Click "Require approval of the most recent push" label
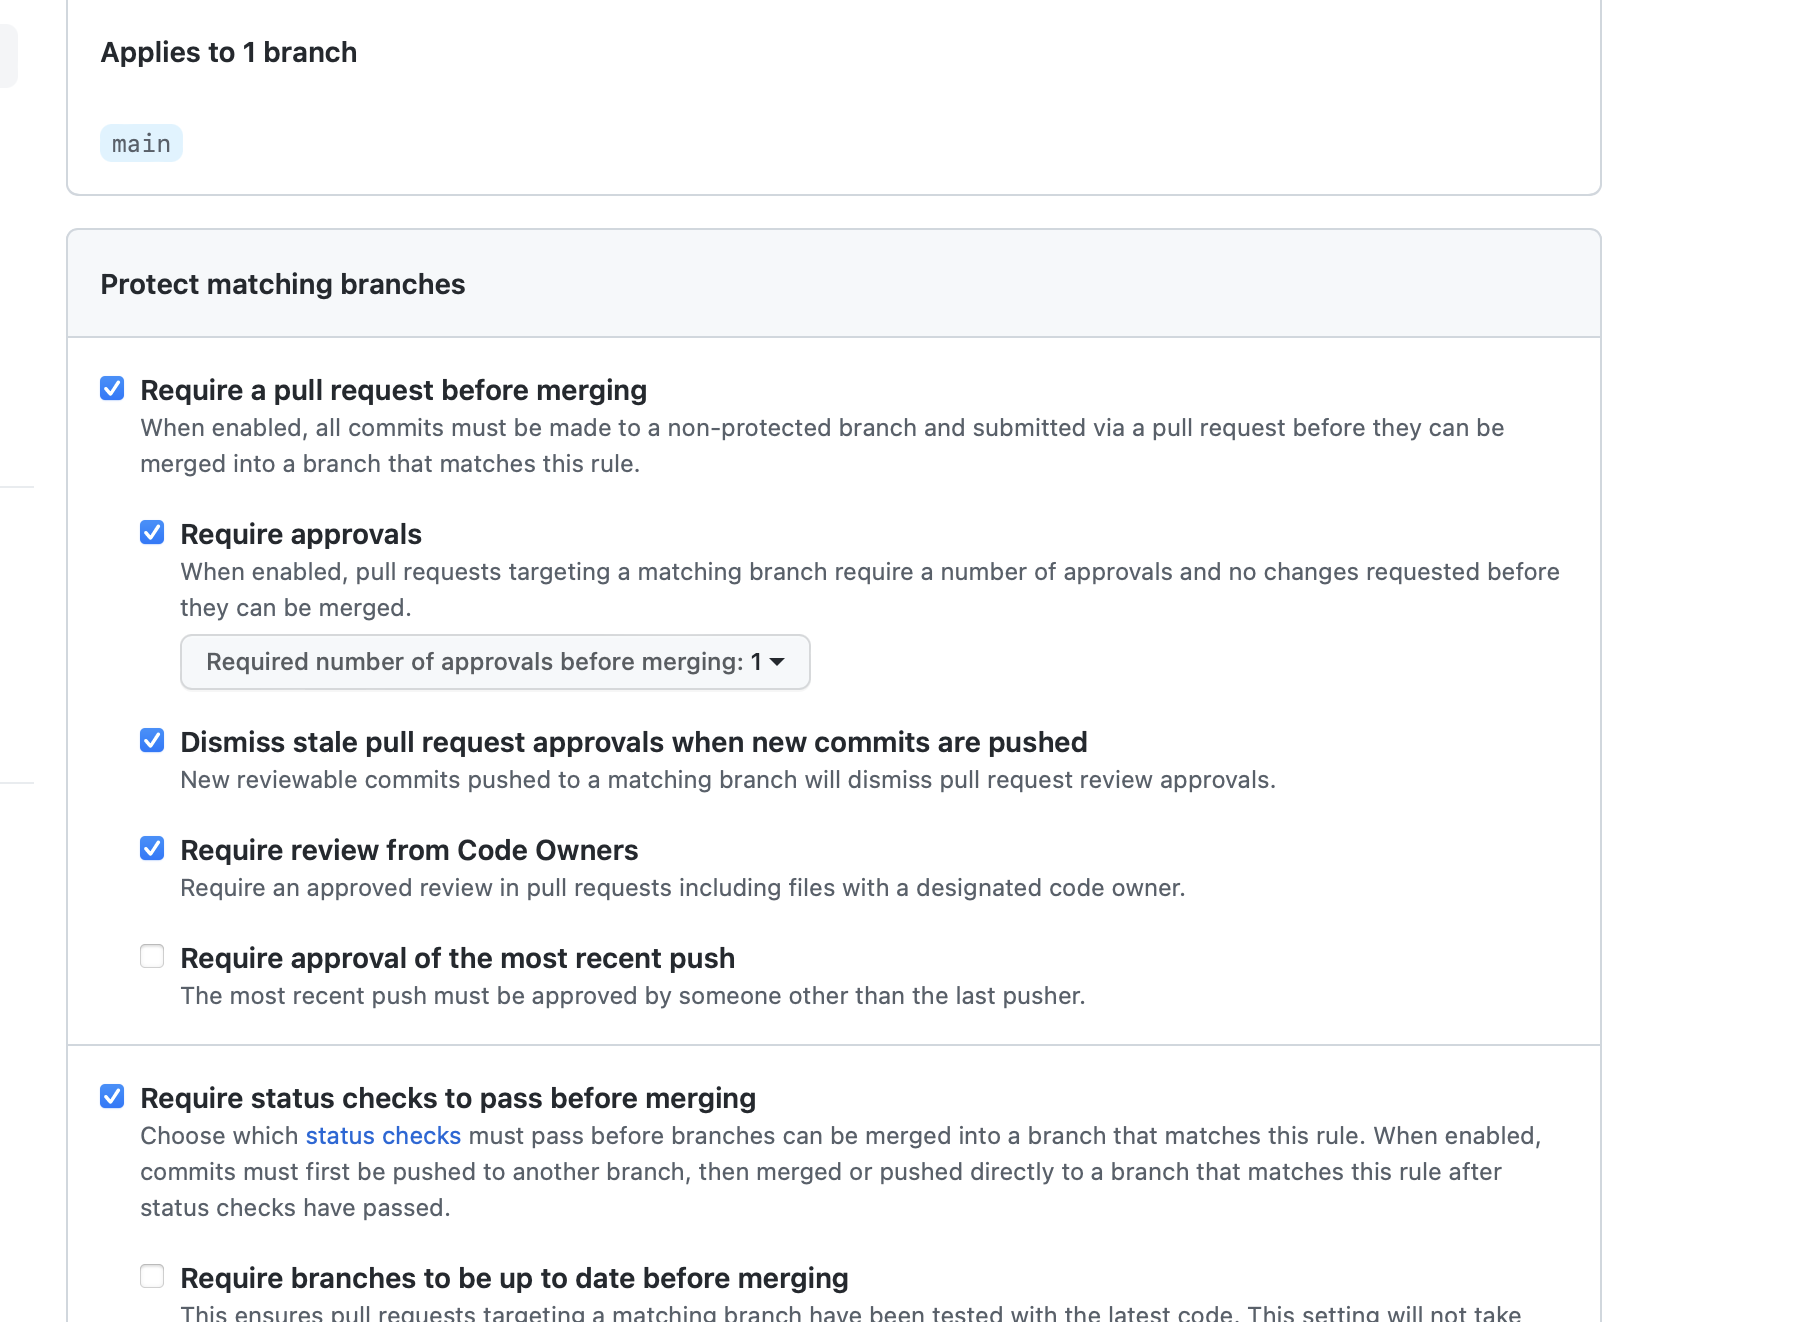This screenshot has height=1322, width=1812. (x=456, y=957)
